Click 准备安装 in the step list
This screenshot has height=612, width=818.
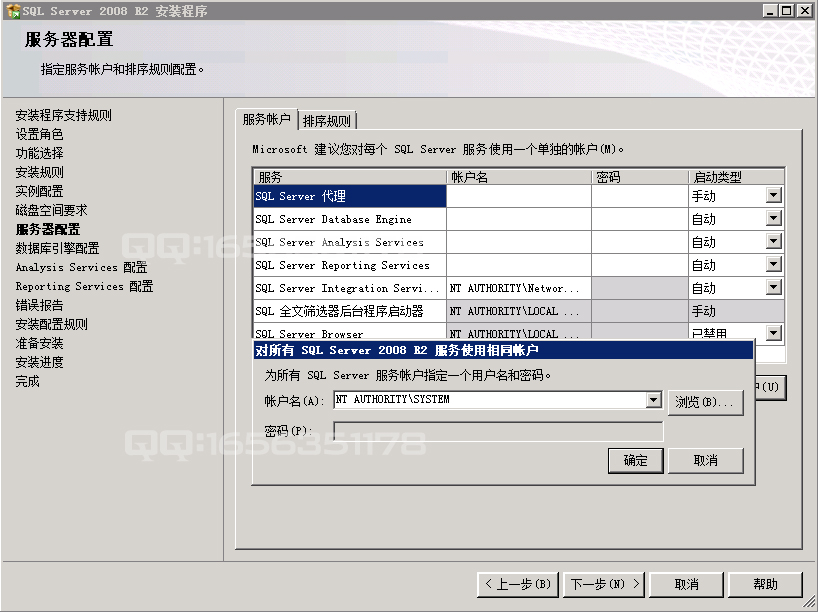tap(39, 343)
